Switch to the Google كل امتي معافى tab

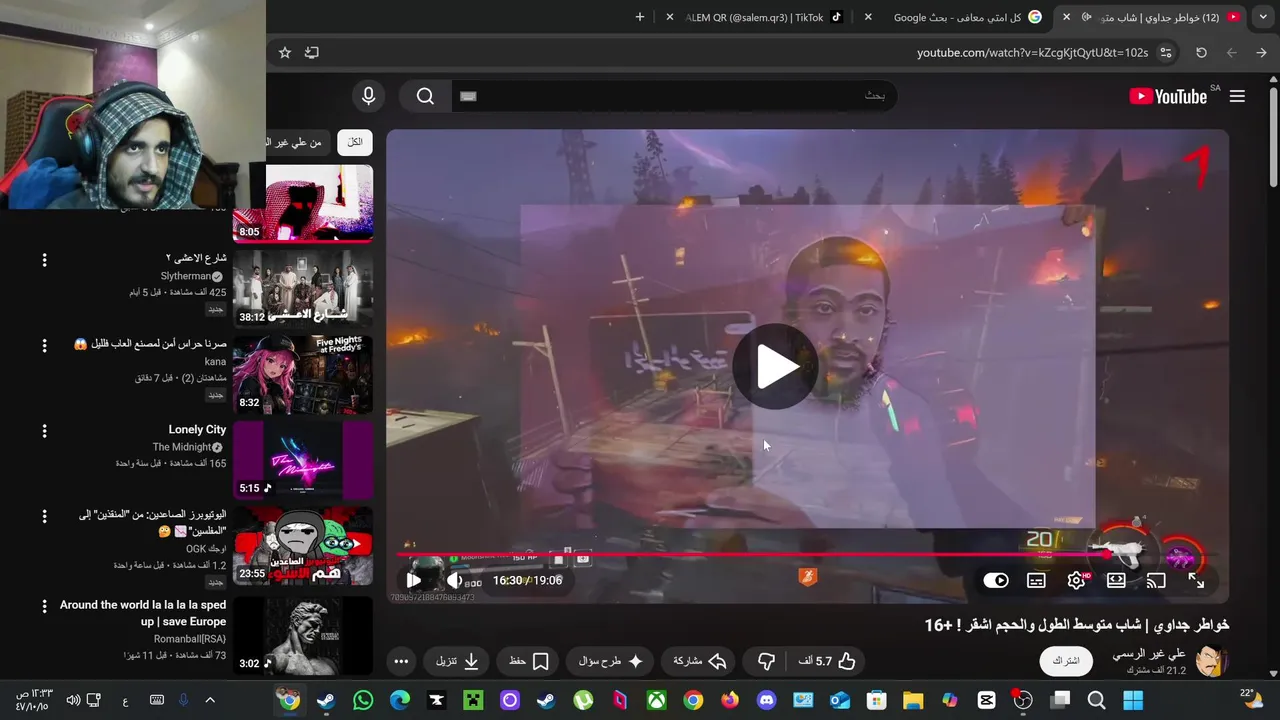click(x=956, y=17)
